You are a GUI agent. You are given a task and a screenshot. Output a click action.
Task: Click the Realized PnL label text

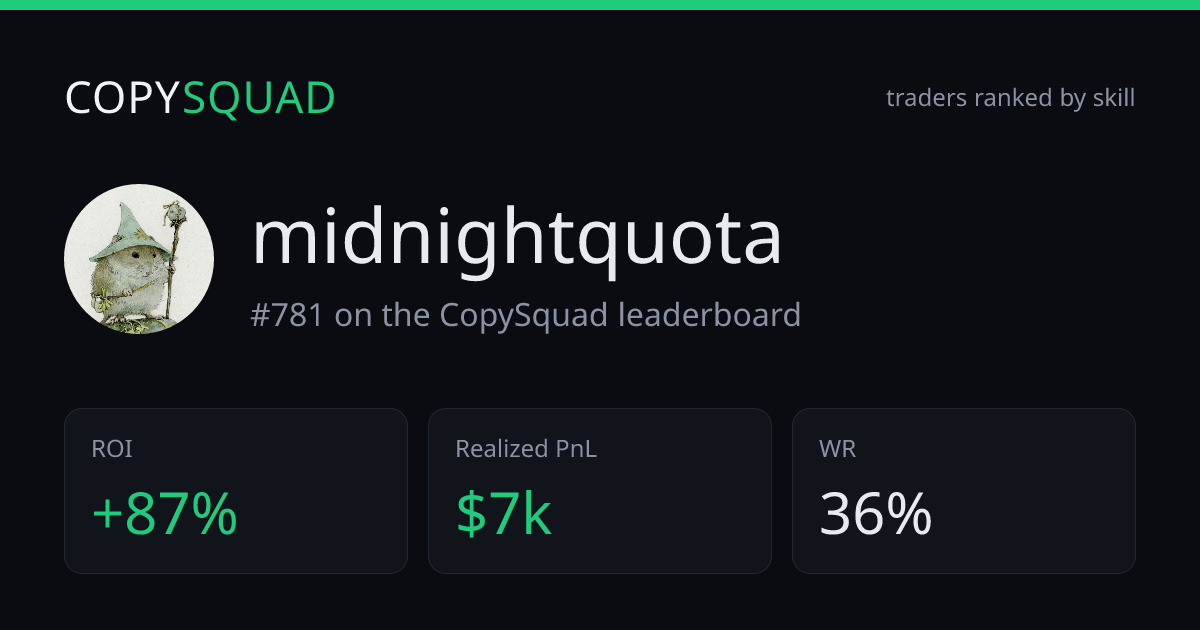pos(526,450)
